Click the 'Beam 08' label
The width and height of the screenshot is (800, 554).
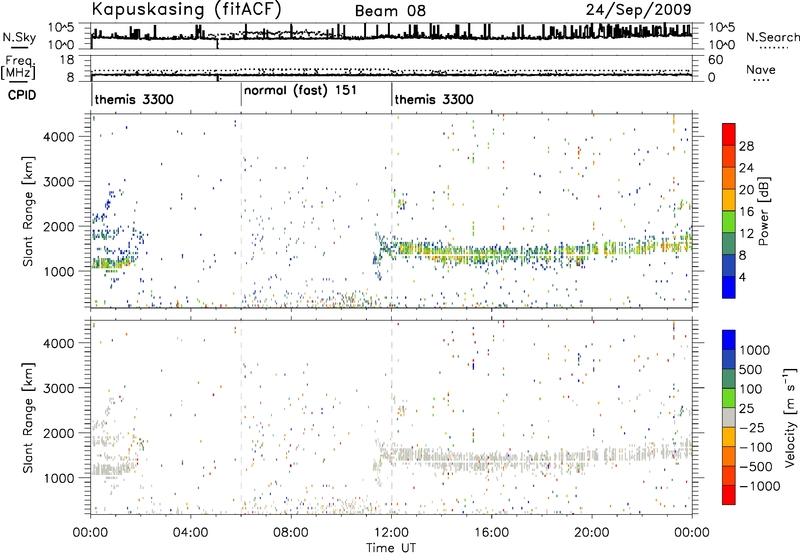tap(390, 11)
